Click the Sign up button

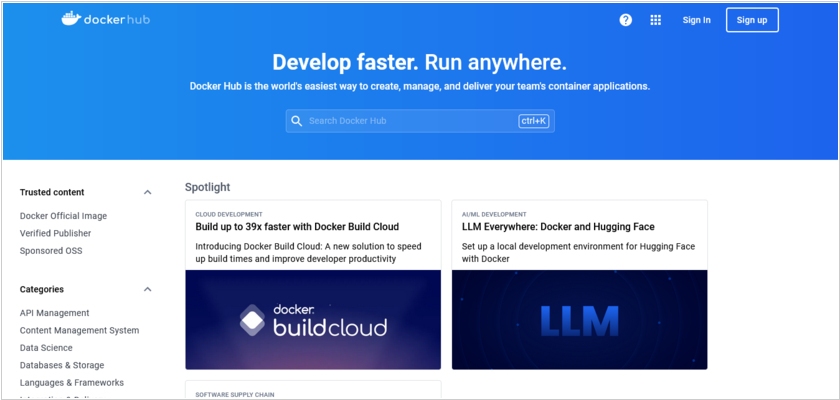[x=752, y=20]
